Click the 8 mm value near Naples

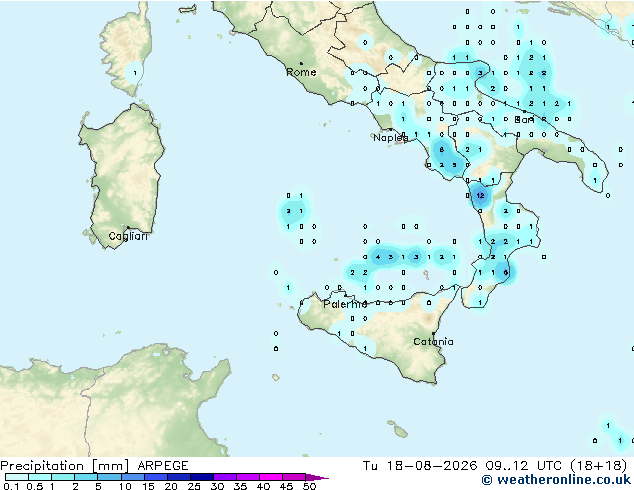pos(442,150)
